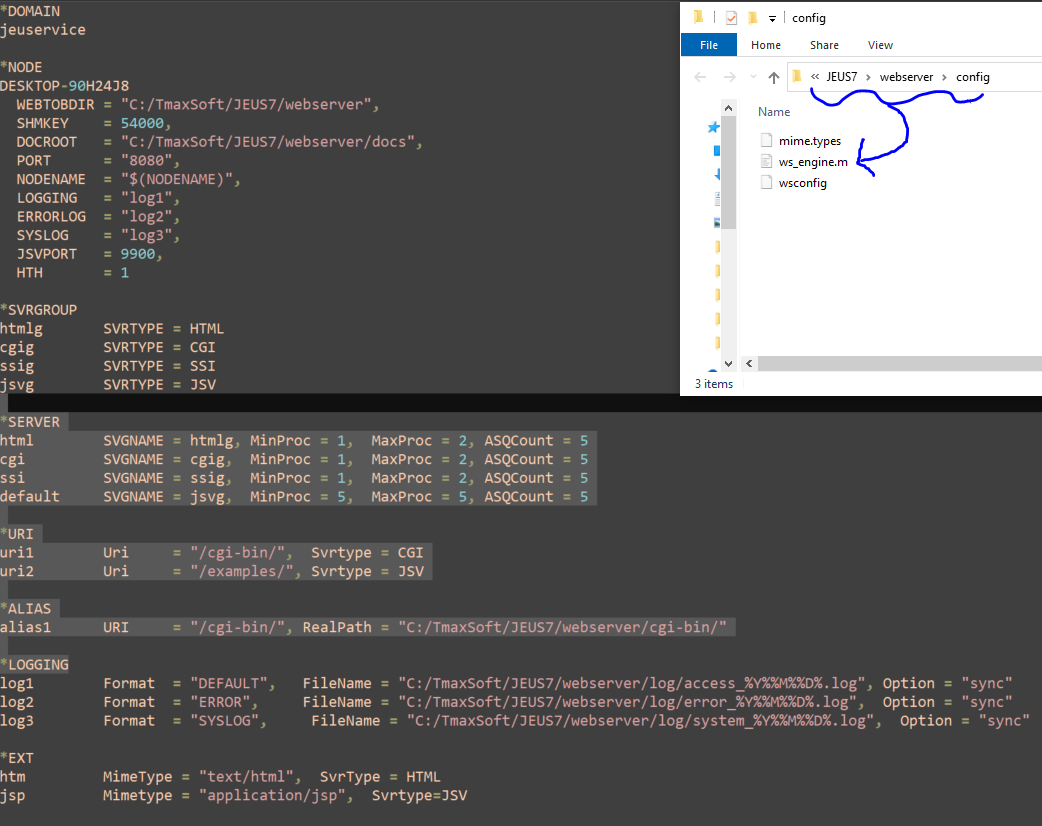Click the DOCROOT path value

268,142
